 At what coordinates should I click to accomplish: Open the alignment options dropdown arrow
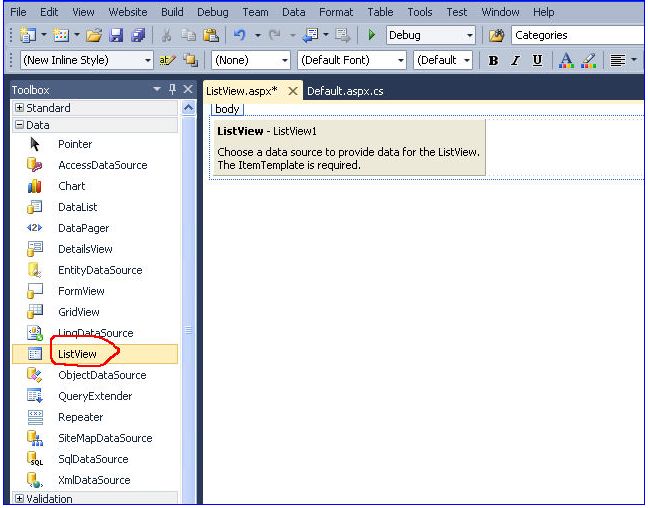[x=634, y=61]
